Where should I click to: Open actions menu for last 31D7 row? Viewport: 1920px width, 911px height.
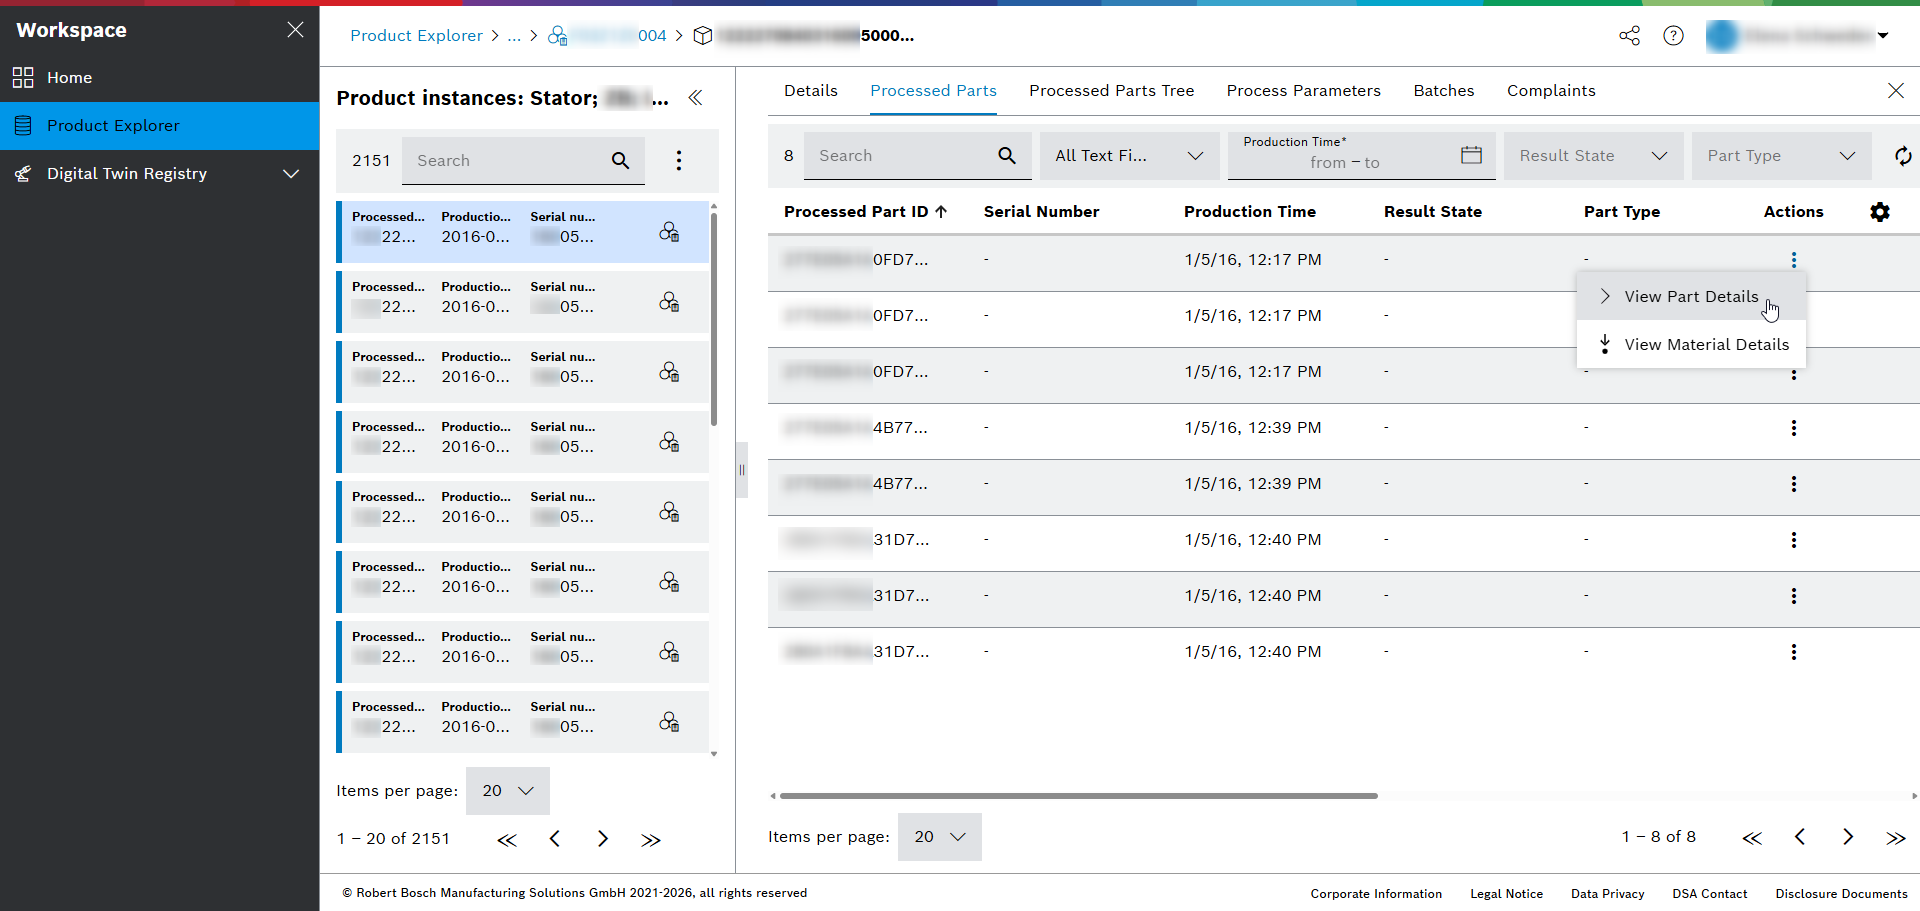[x=1794, y=652]
